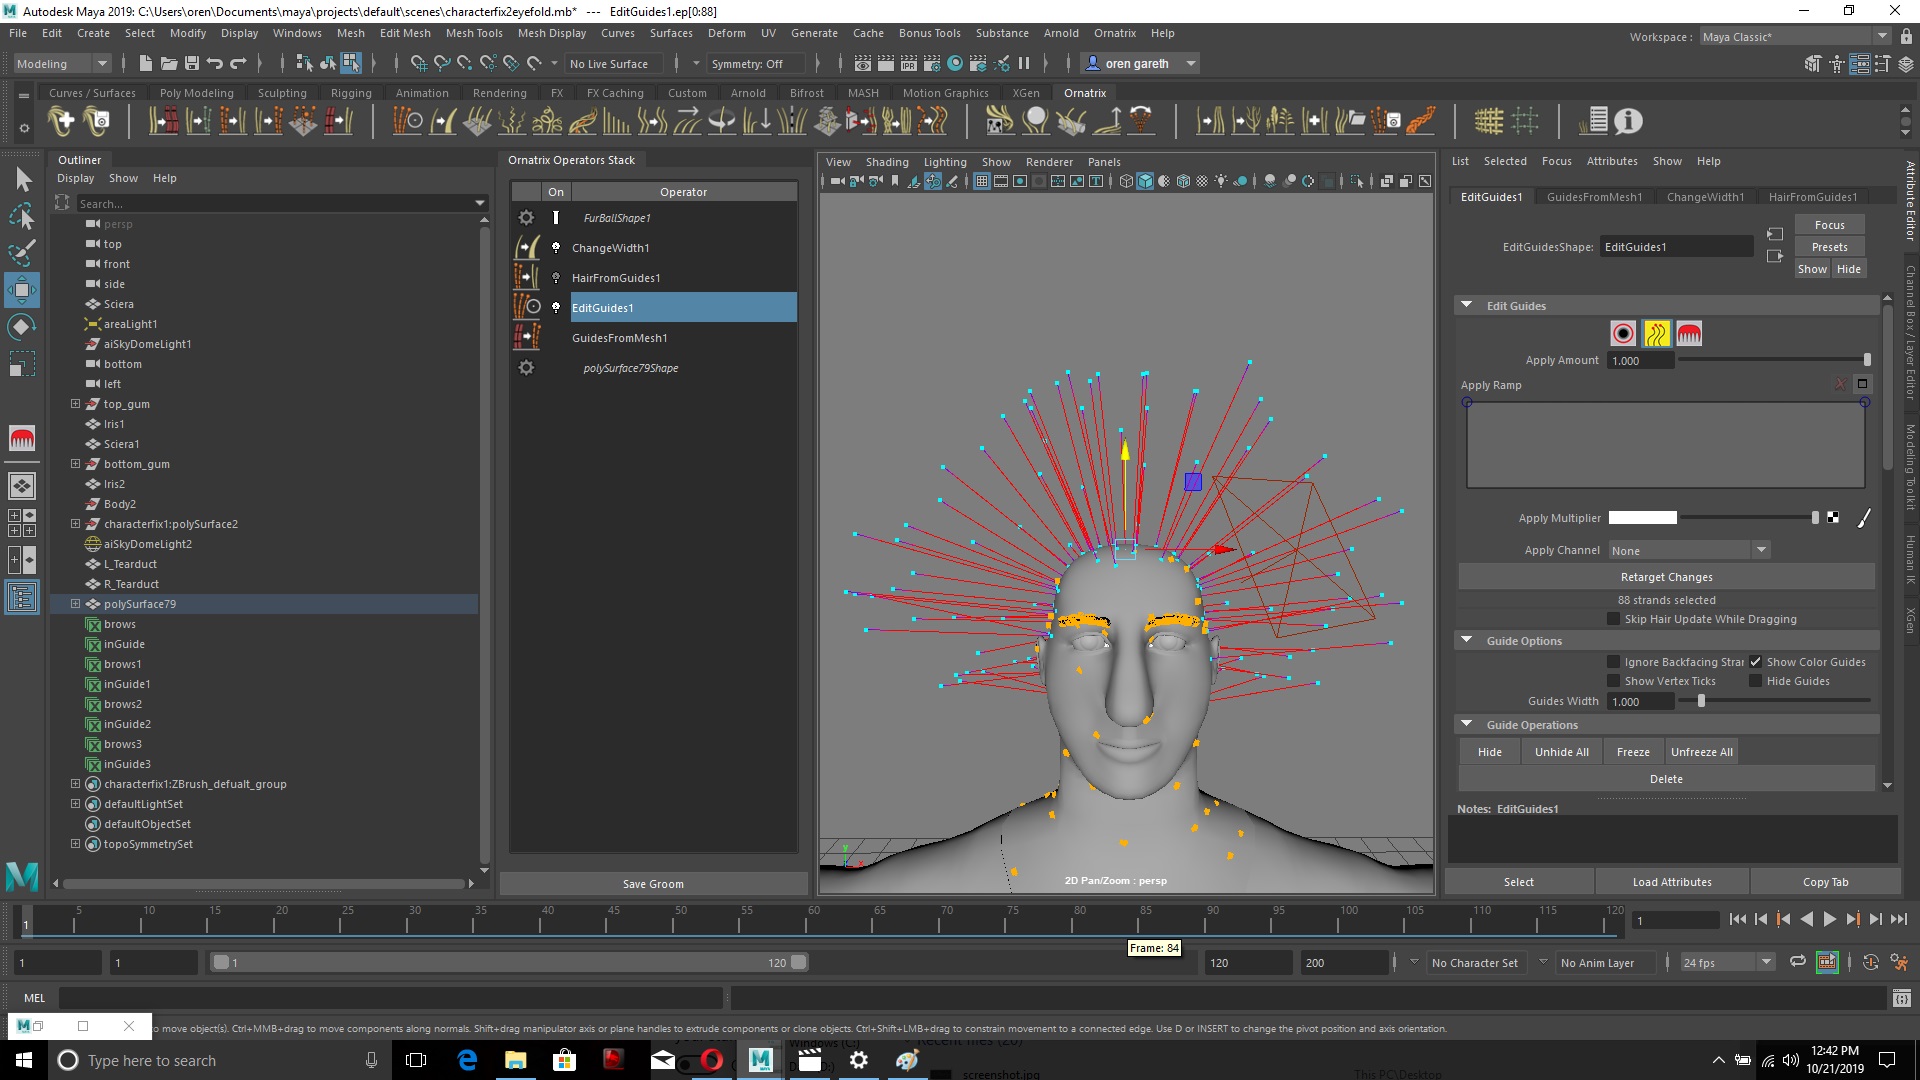Expand the Edit Guides section

point(1468,305)
